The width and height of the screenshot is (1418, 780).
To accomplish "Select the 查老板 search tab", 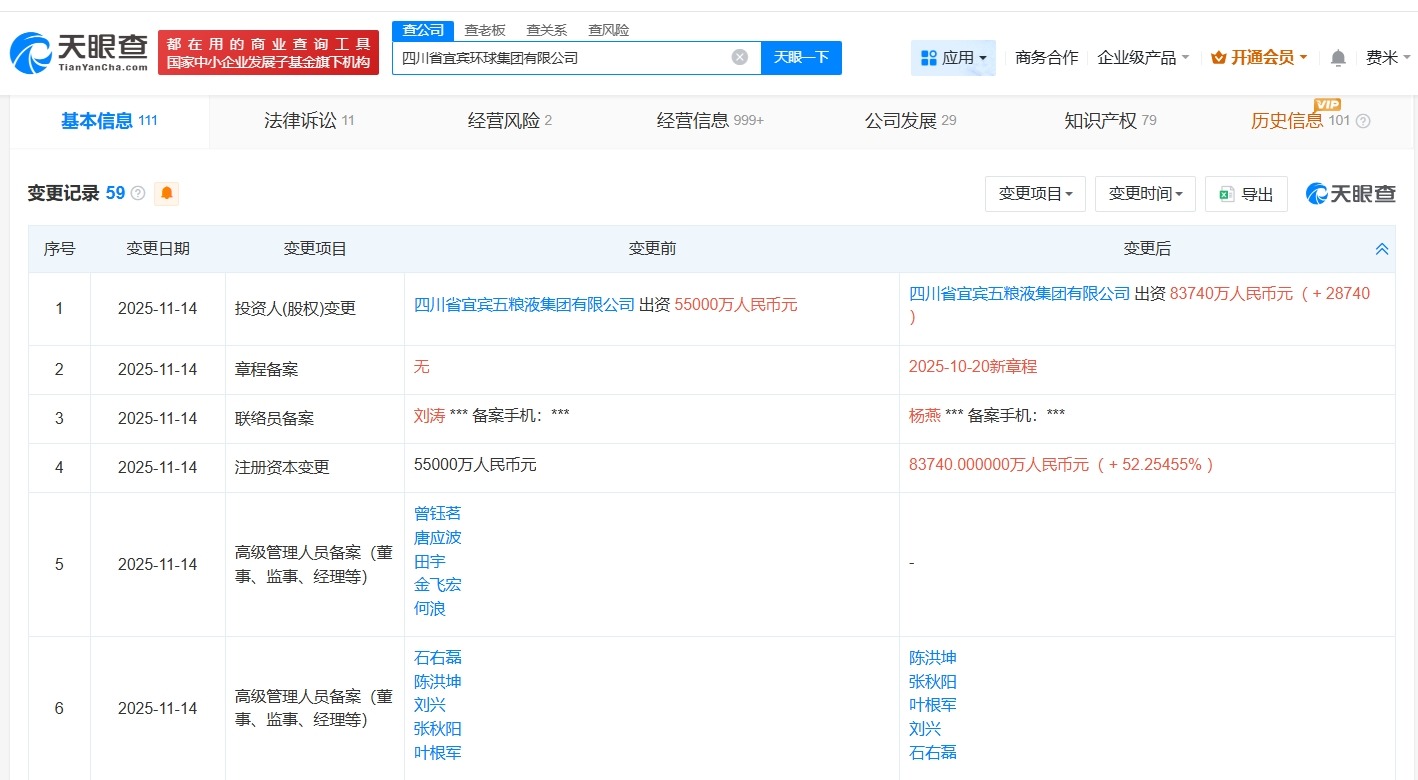I will (484, 30).
